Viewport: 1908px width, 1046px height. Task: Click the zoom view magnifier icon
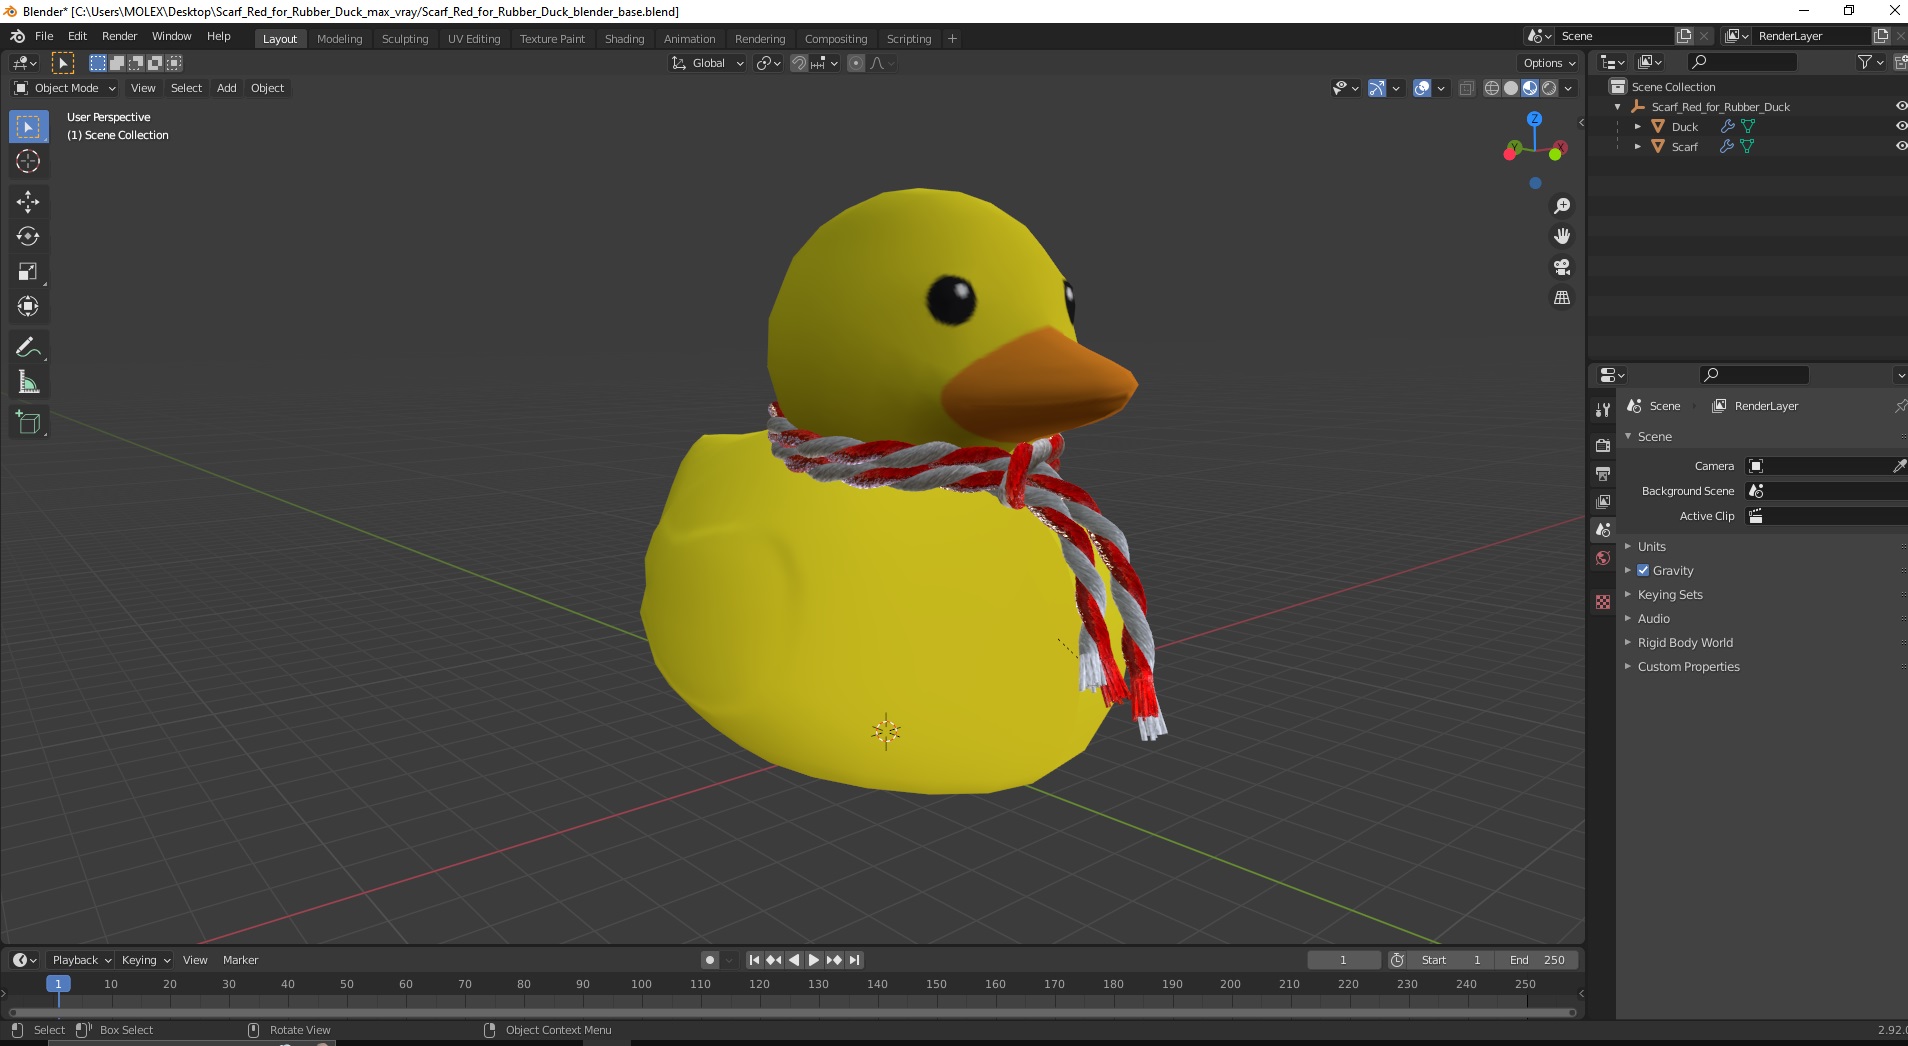coord(1562,206)
